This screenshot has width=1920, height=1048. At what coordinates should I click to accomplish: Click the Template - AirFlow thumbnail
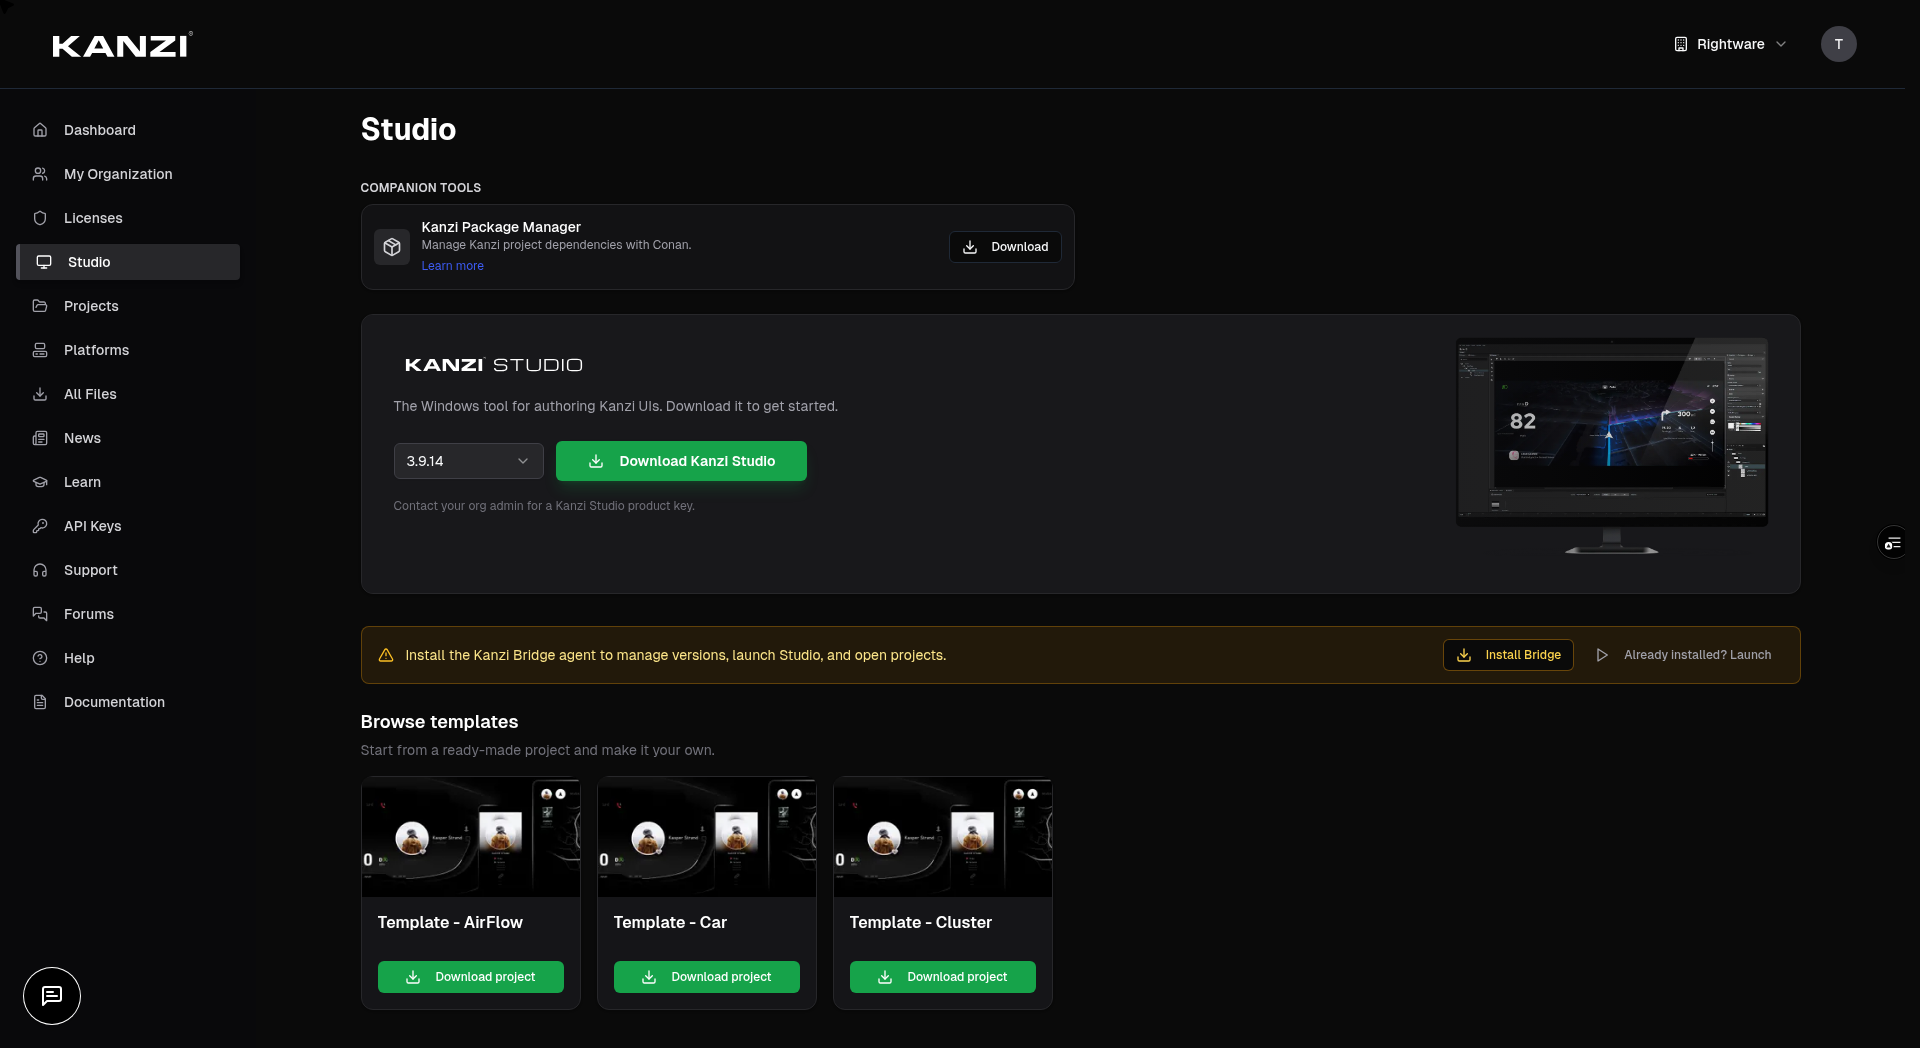click(471, 837)
